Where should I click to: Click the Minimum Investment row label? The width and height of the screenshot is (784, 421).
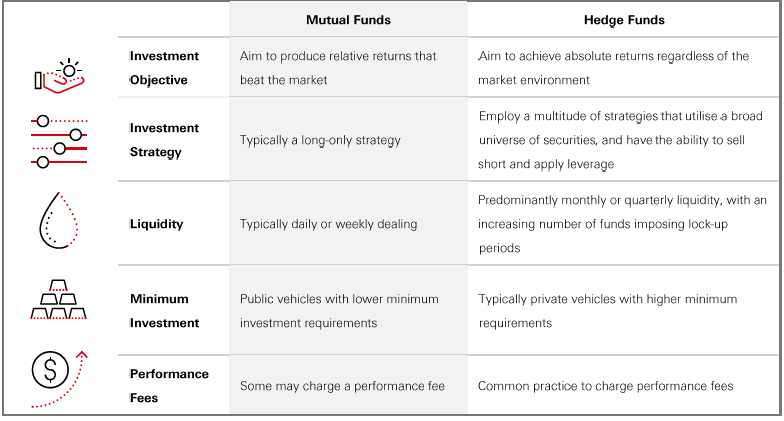(164, 310)
